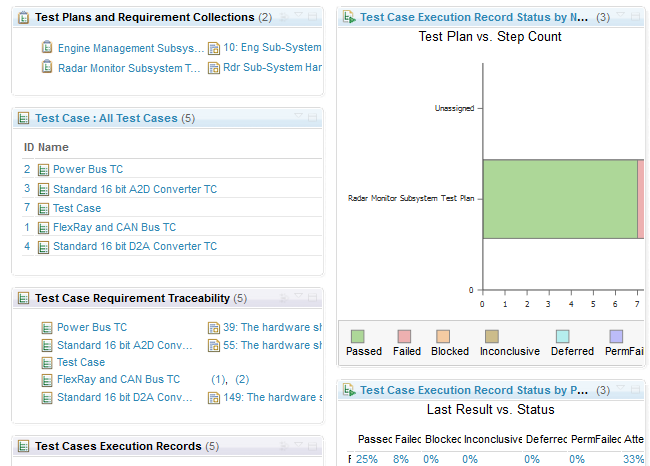Open Radar Monitor Subsystem test plan link
Image resolution: width=650 pixels, height=466 pixels.
tap(129, 68)
